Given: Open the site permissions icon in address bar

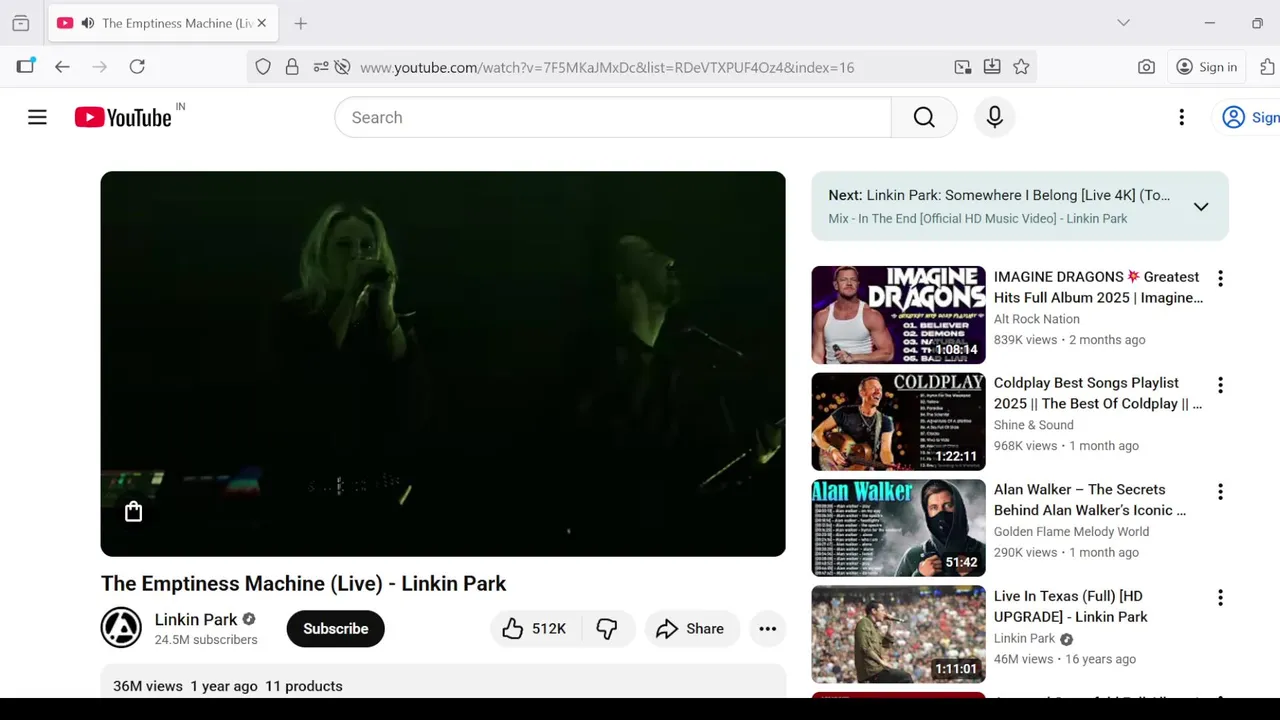Looking at the screenshot, I should pos(321,67).
